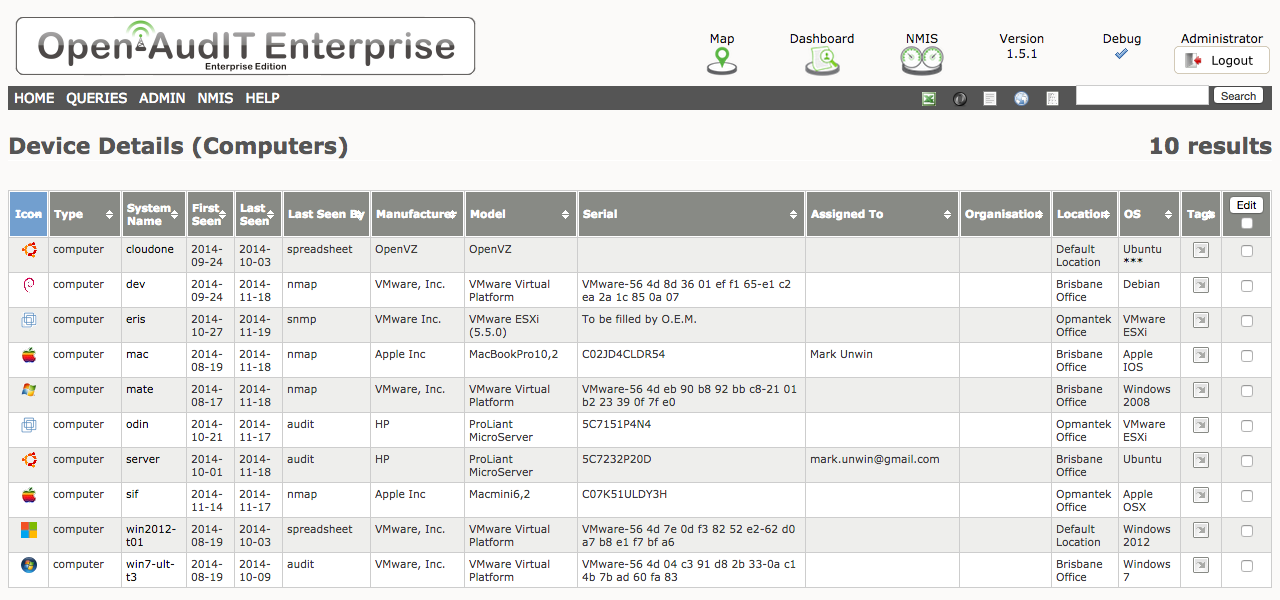
Task: Click the VMware icon for eris
Action: pos(29,320)
